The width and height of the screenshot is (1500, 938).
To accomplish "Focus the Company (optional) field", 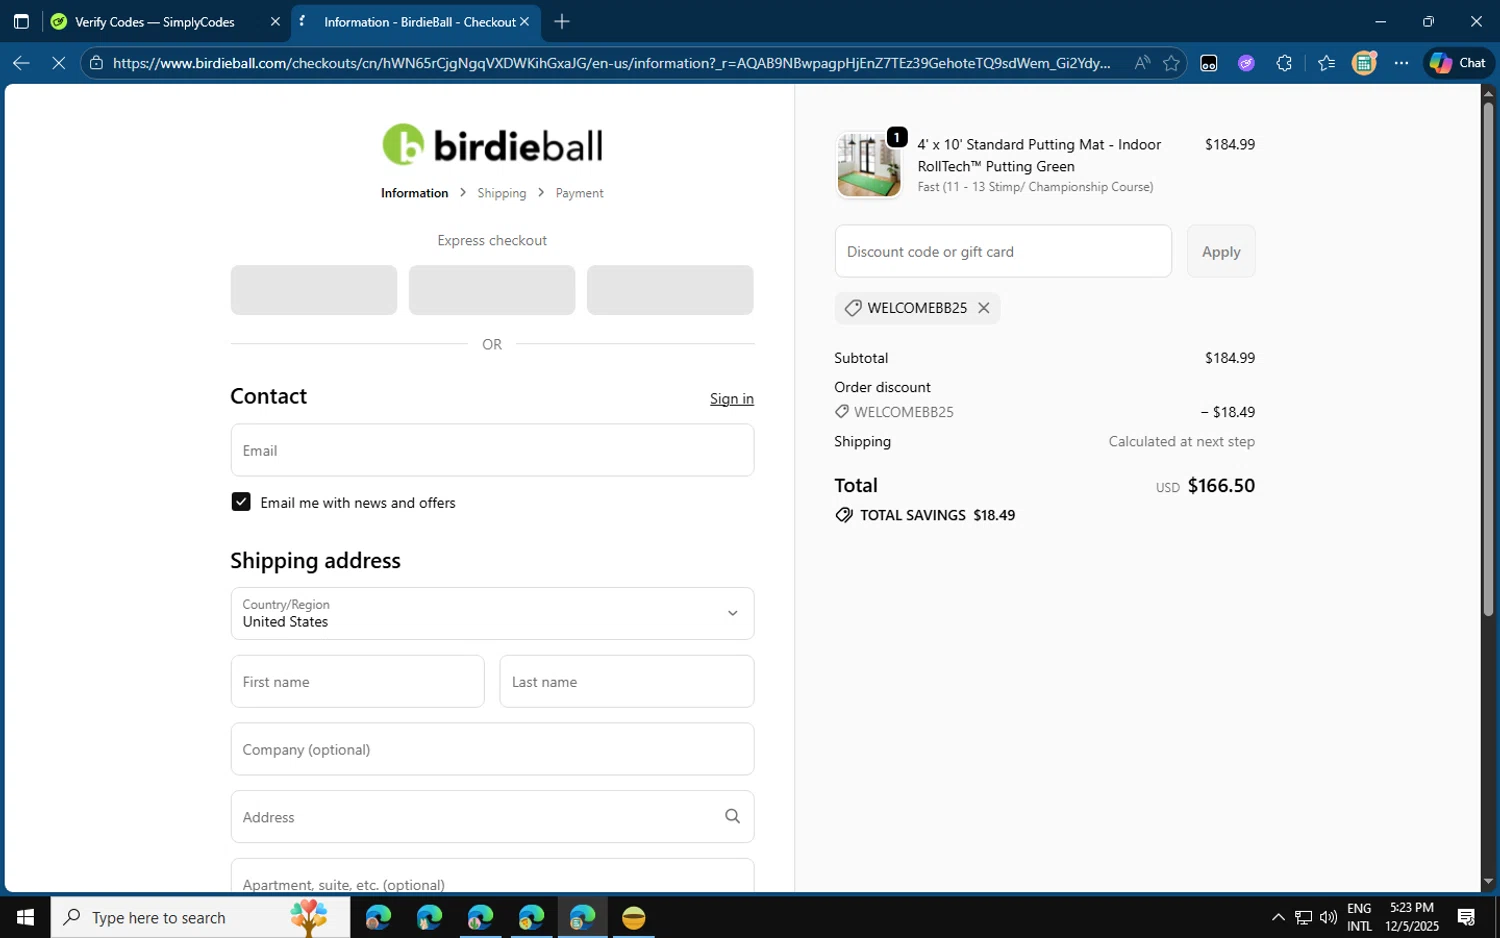I will [492, 749].
